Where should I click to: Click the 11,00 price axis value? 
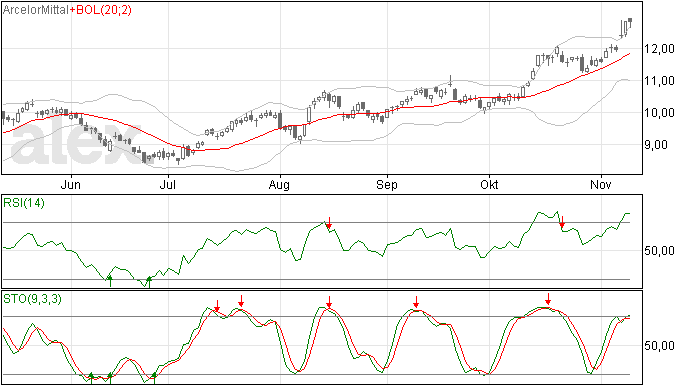tap(659, 81)
